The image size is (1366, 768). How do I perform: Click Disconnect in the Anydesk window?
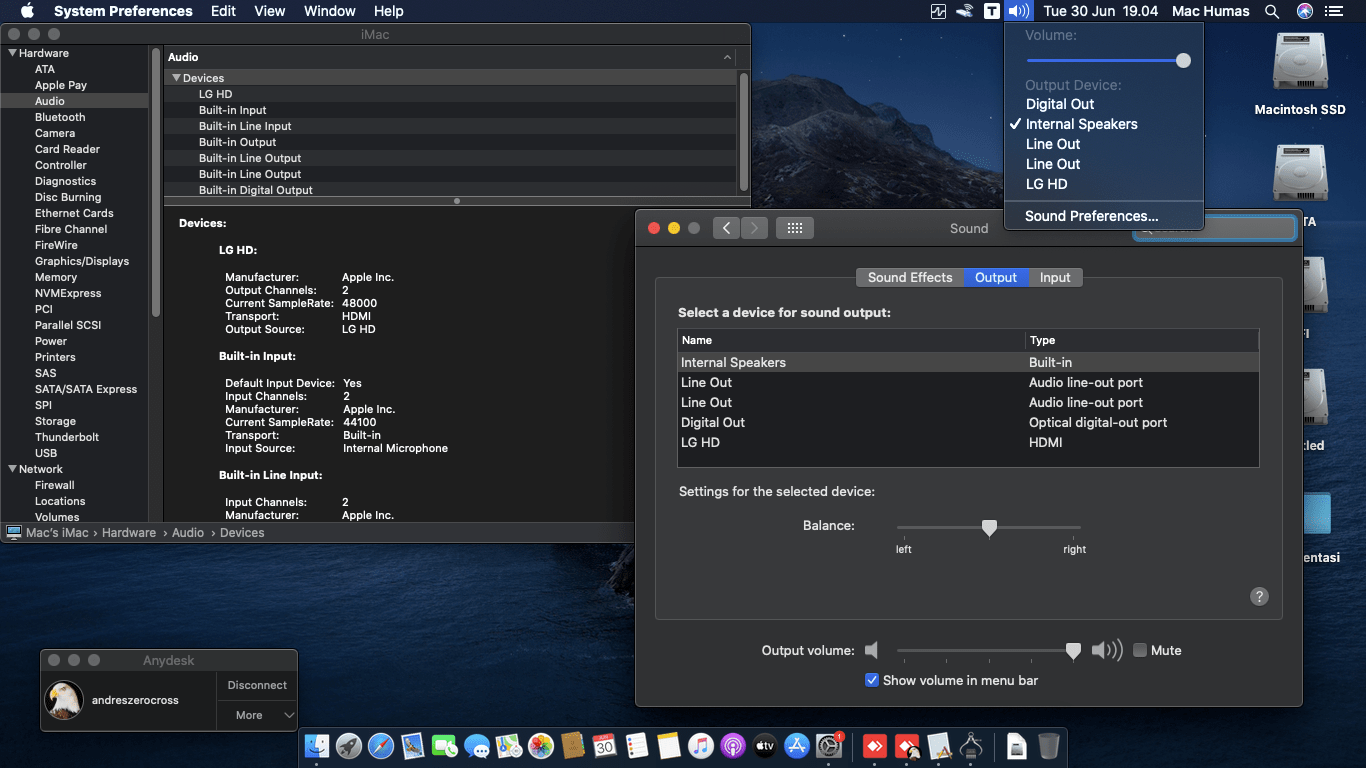[x=257, y=685]
